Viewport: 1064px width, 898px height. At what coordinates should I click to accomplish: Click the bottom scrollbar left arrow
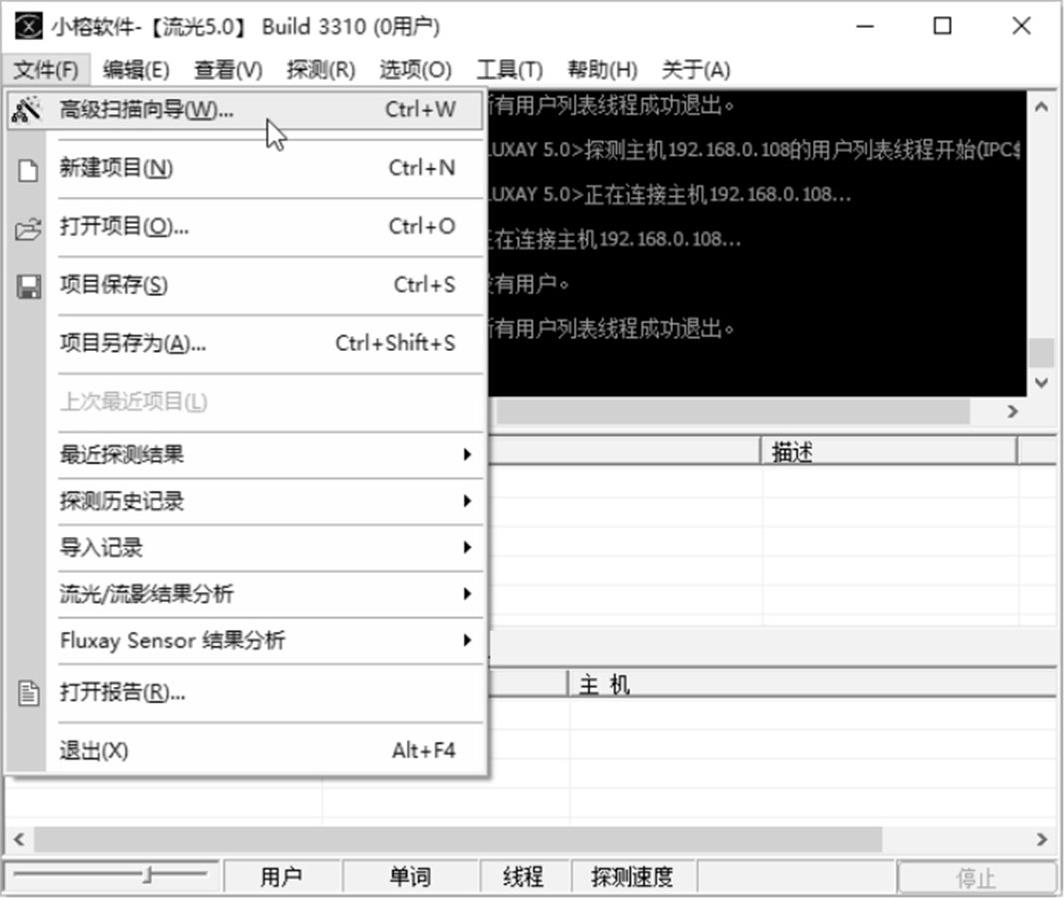(x=19, y=839)
